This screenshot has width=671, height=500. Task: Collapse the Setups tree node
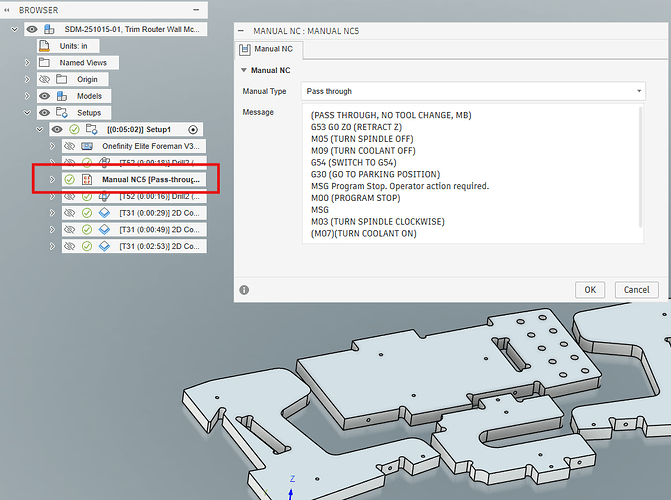(x=27, y=113)
